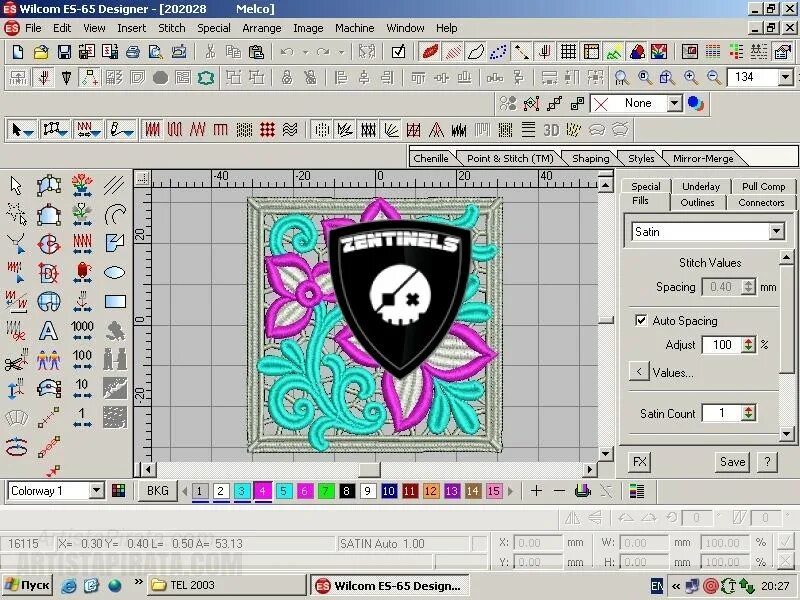
Task: Cut selection with scissors icon
Action: pos(210,52)
